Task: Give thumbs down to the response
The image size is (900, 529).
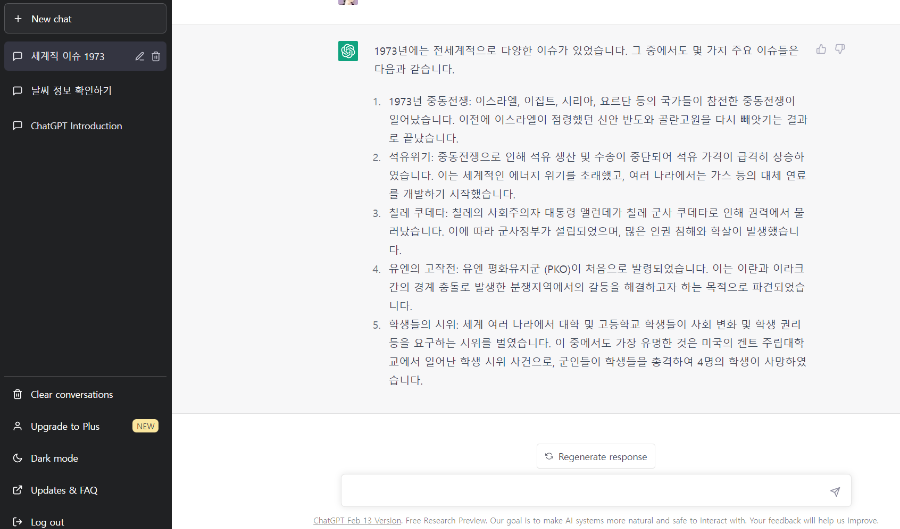Action: point(840,49)
